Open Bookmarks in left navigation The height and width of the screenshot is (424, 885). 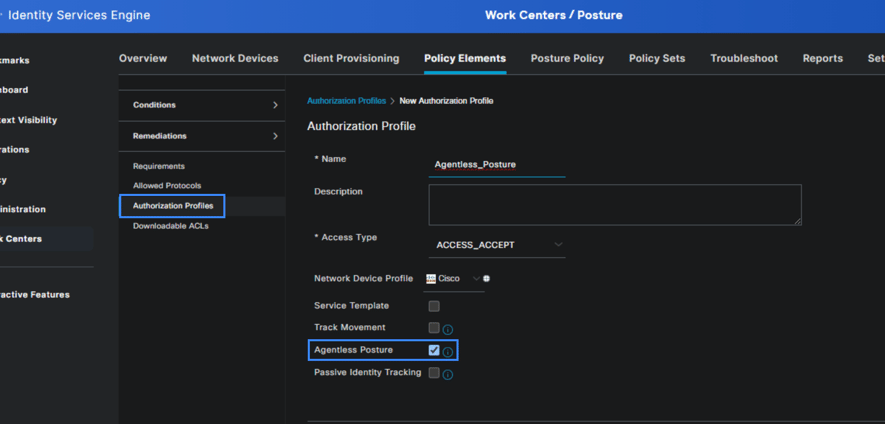coord(15,60)
